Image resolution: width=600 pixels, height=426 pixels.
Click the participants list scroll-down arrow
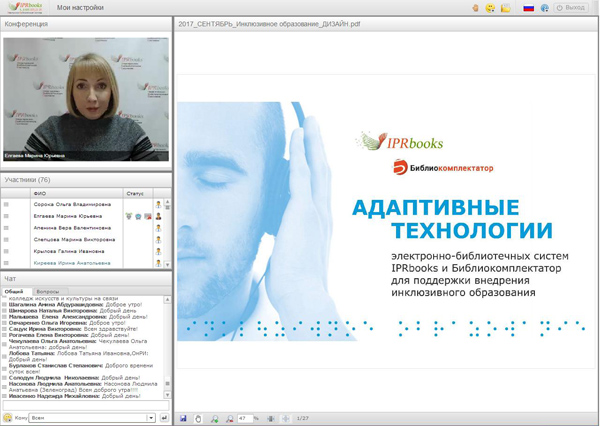[x=167, y=264]
